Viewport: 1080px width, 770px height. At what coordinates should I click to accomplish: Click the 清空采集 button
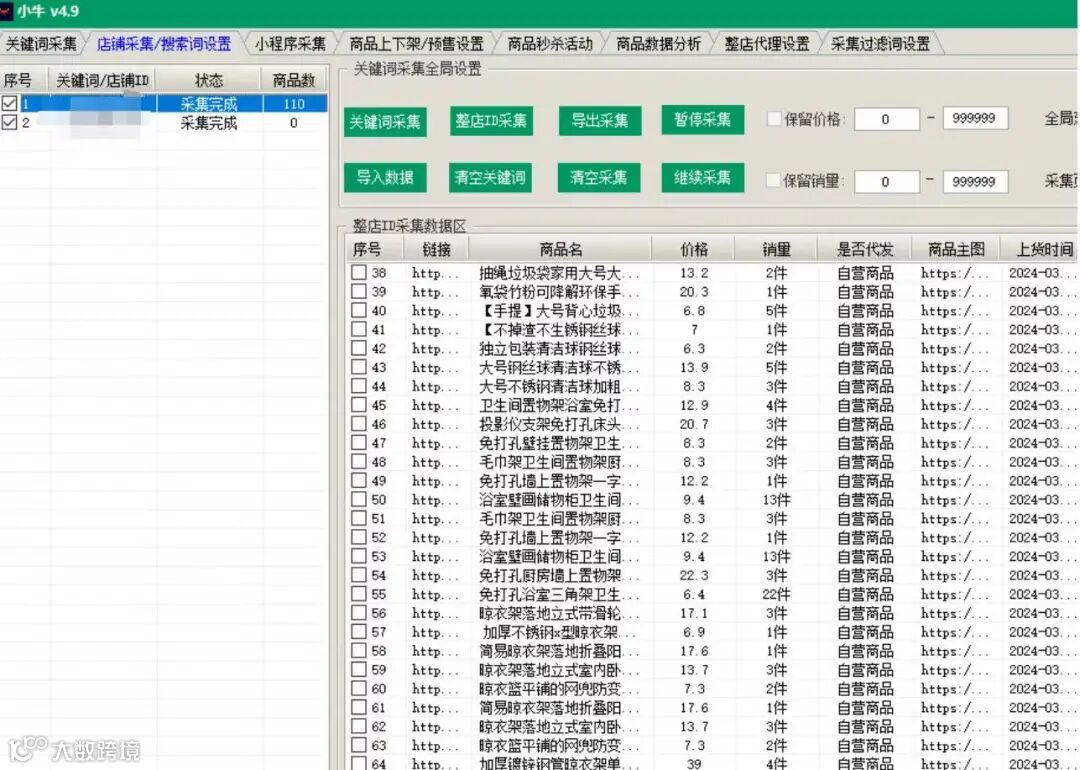tap(599, 178)
